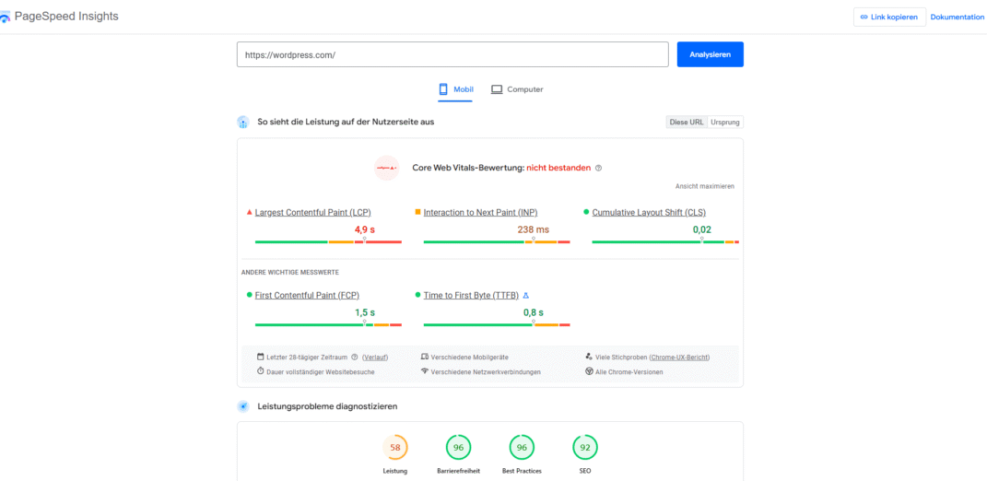987x481 pixels.
Task: Open the First Contentful Paint (FCP) link
Action: coord(307,295)
